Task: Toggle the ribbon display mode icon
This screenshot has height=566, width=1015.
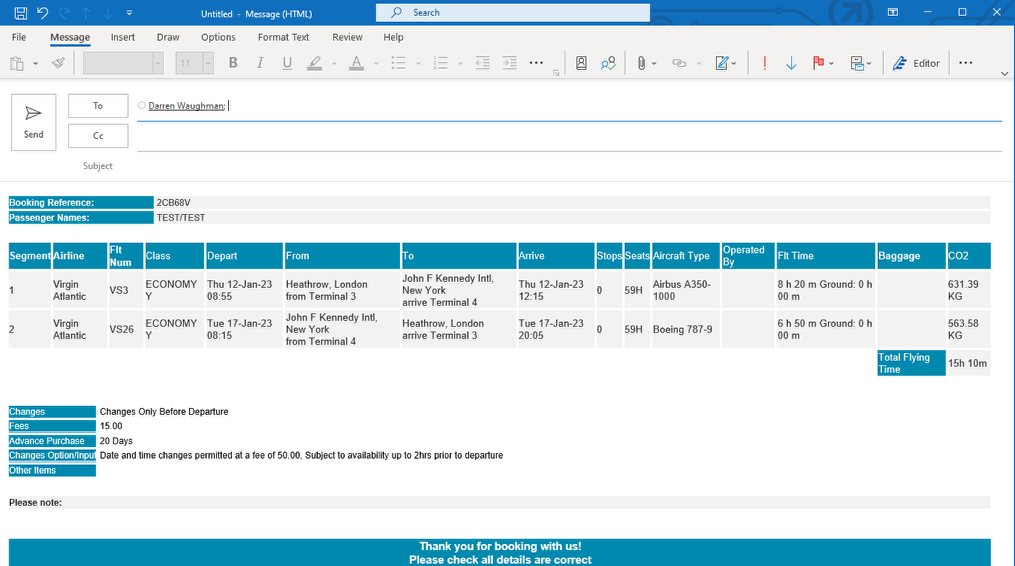Action: (893, 12)
